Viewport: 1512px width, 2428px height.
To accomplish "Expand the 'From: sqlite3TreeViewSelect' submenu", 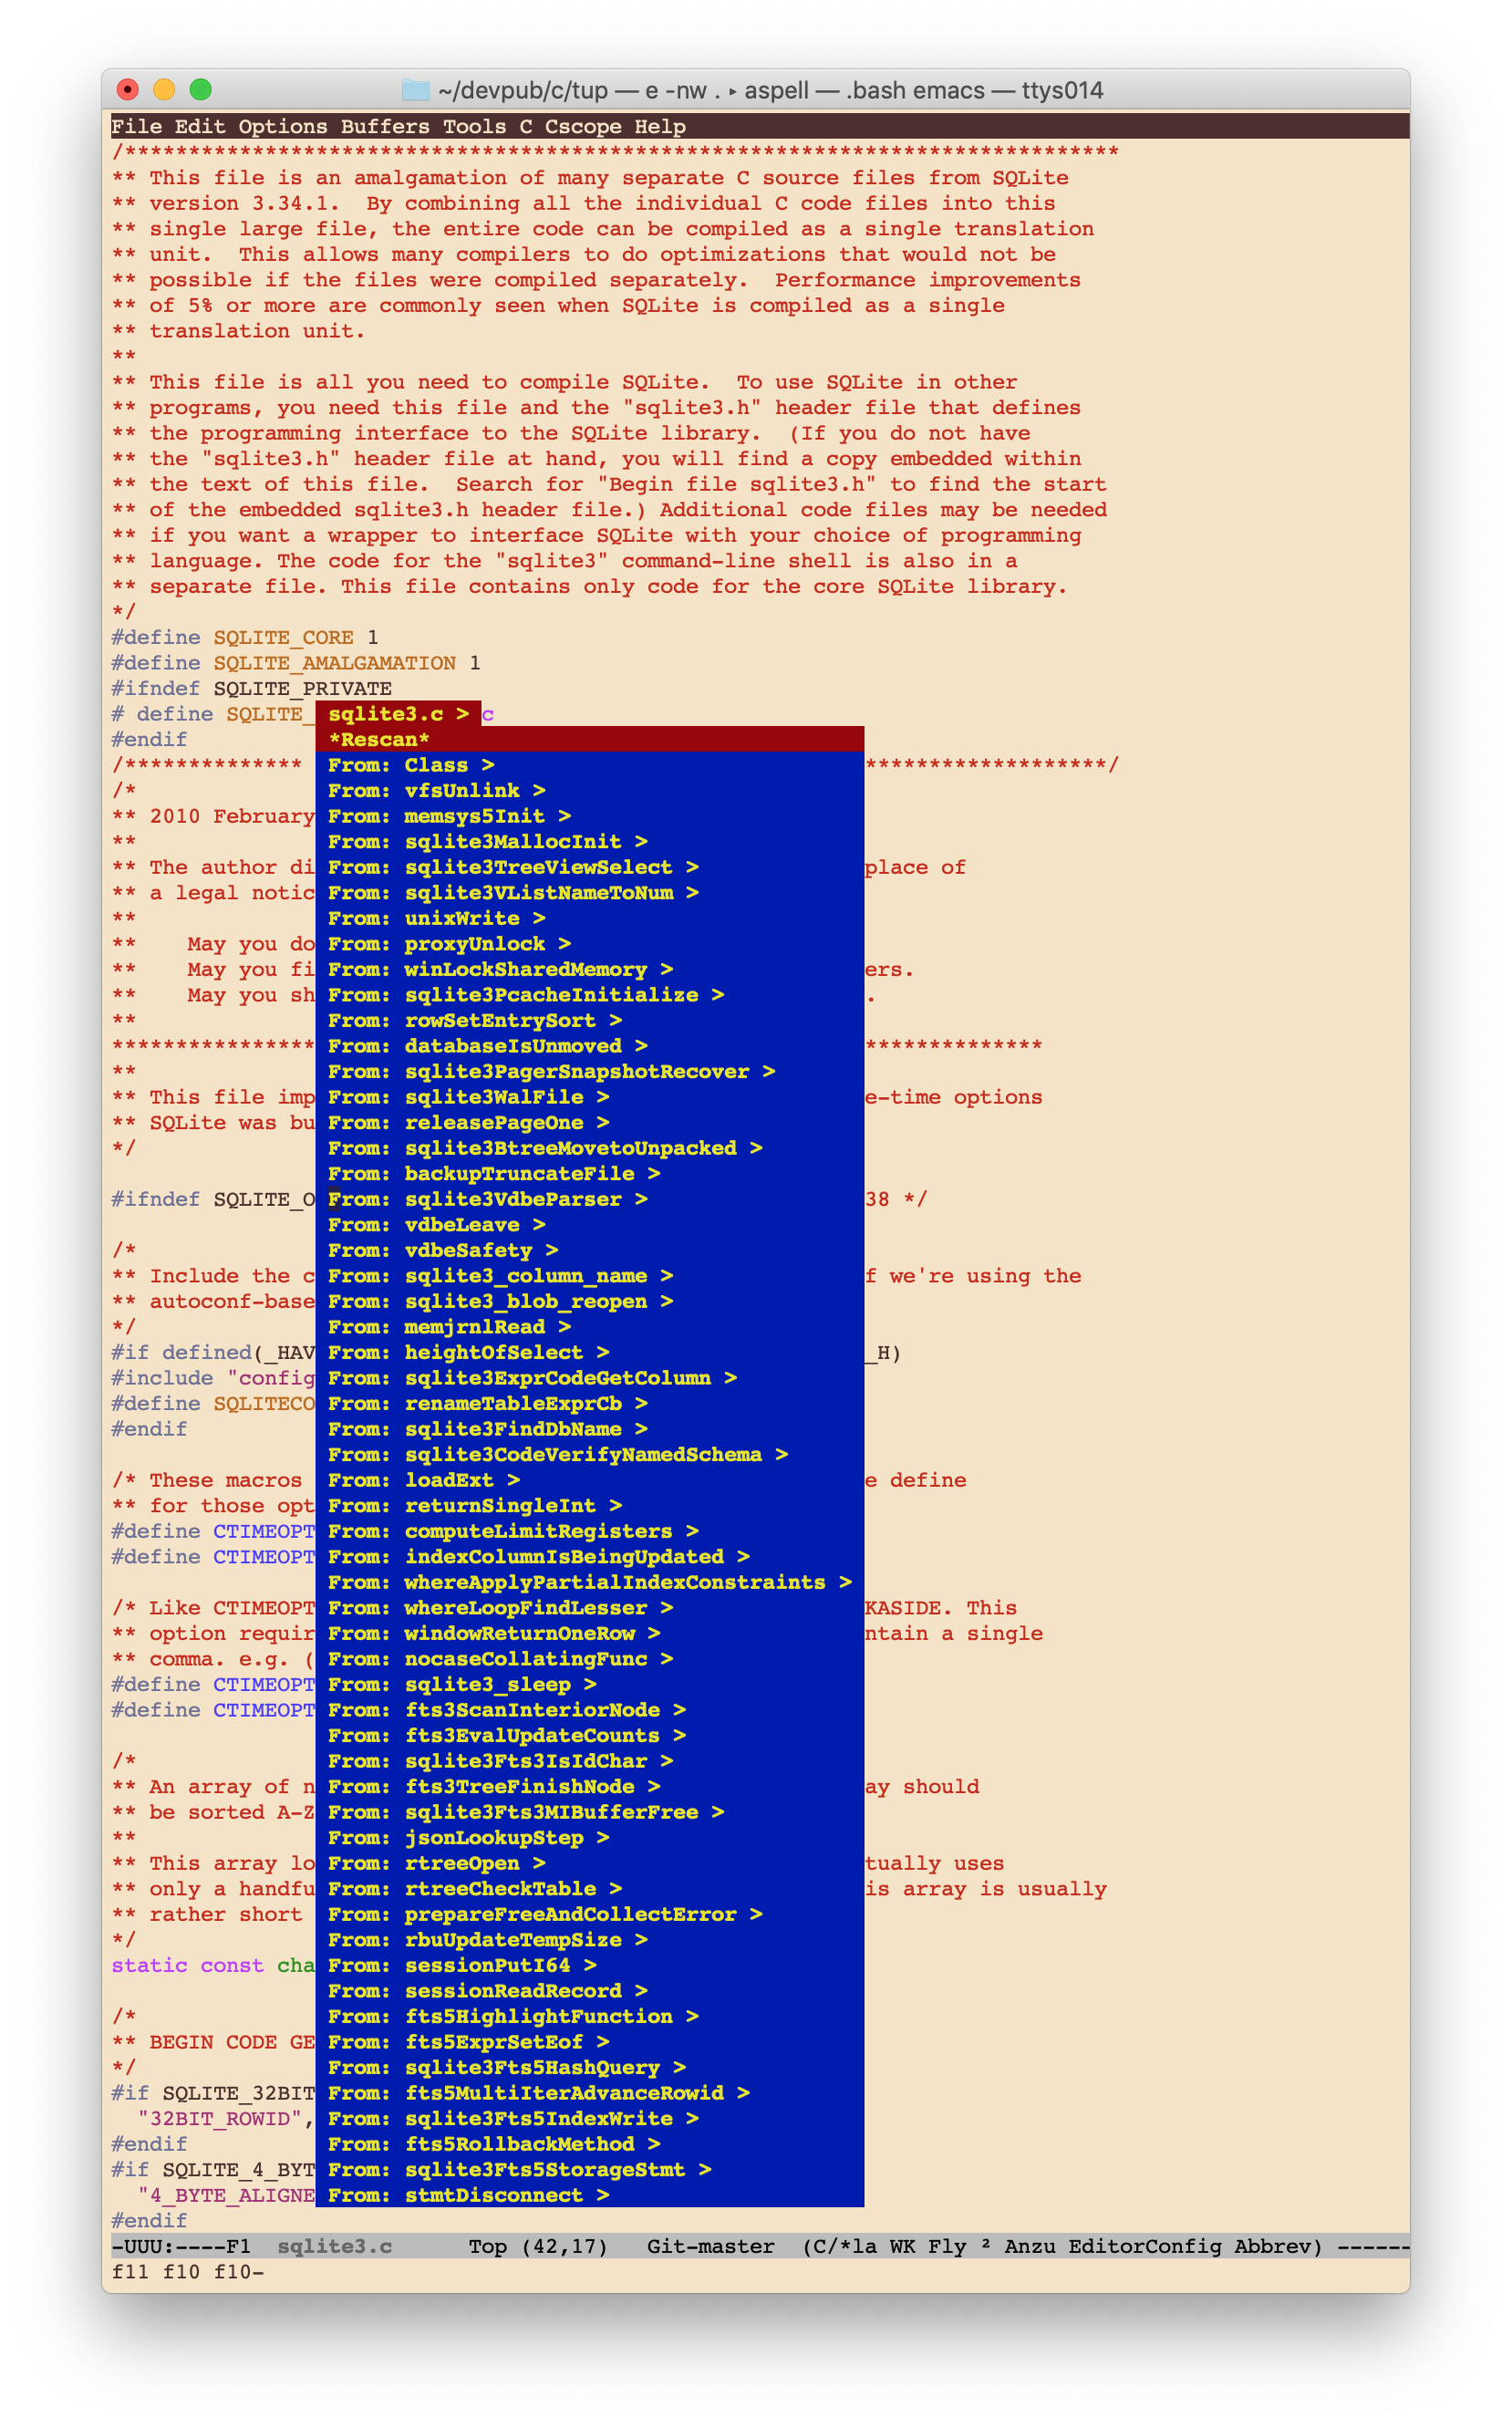I will click(x=590, y=867).
